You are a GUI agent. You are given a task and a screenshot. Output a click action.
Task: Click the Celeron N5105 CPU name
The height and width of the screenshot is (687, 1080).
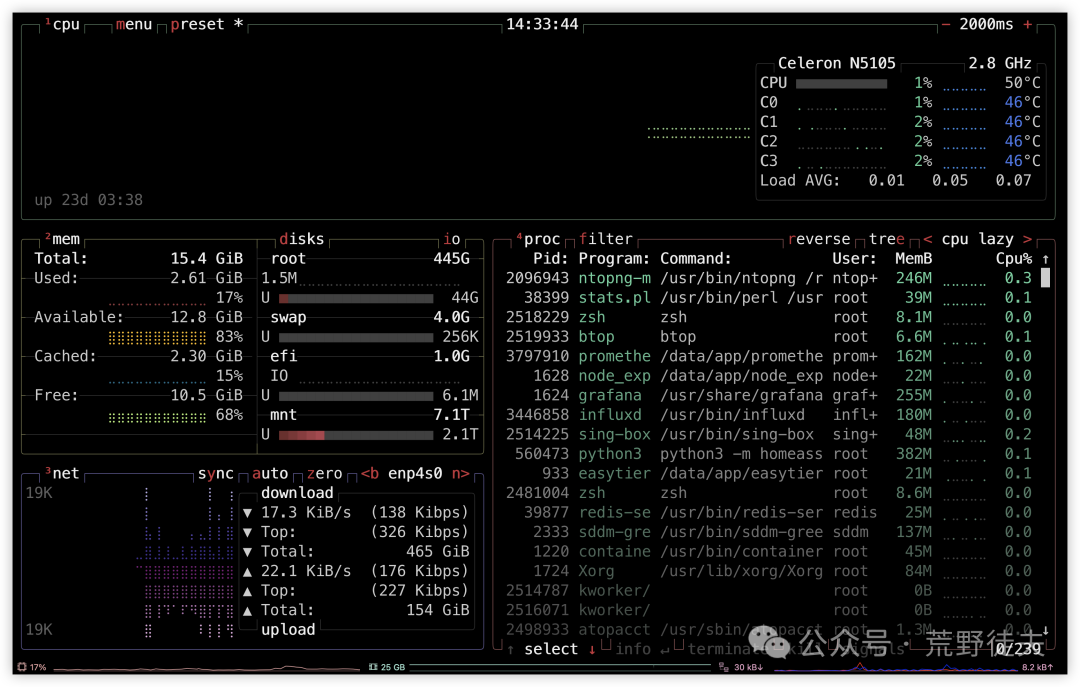(837, 63)
